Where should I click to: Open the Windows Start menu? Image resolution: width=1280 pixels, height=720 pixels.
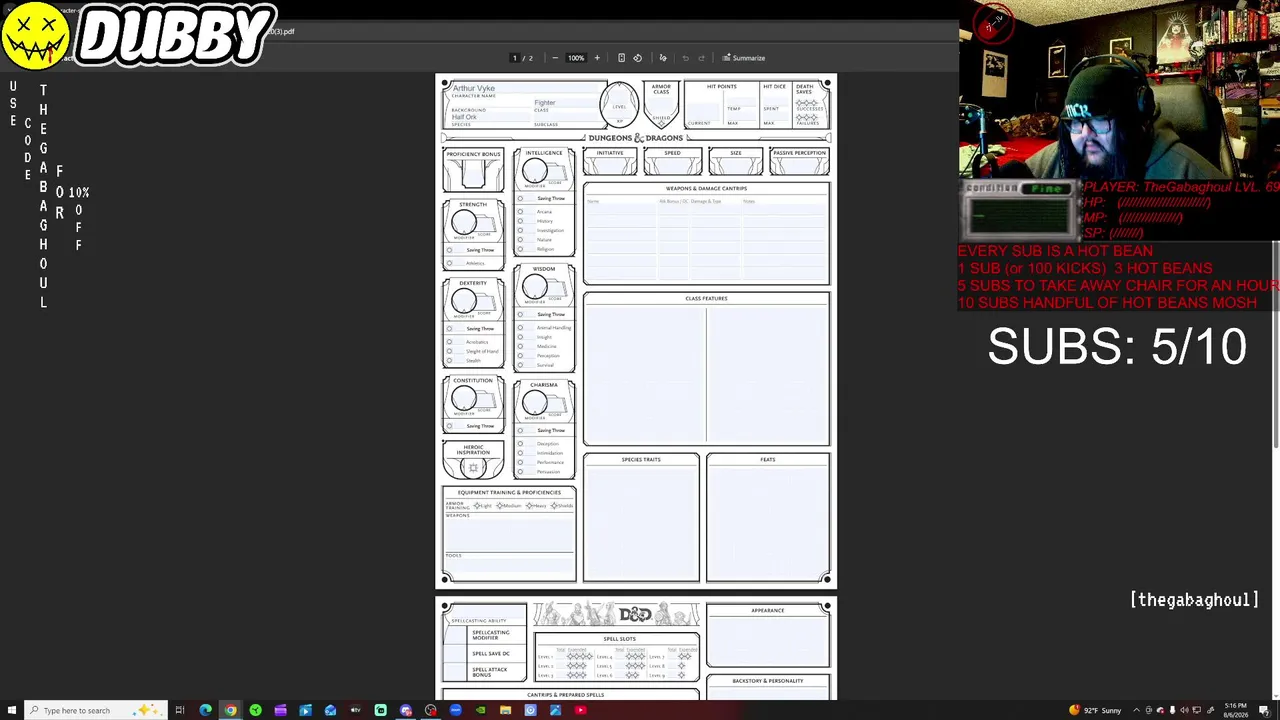(11, 710)
